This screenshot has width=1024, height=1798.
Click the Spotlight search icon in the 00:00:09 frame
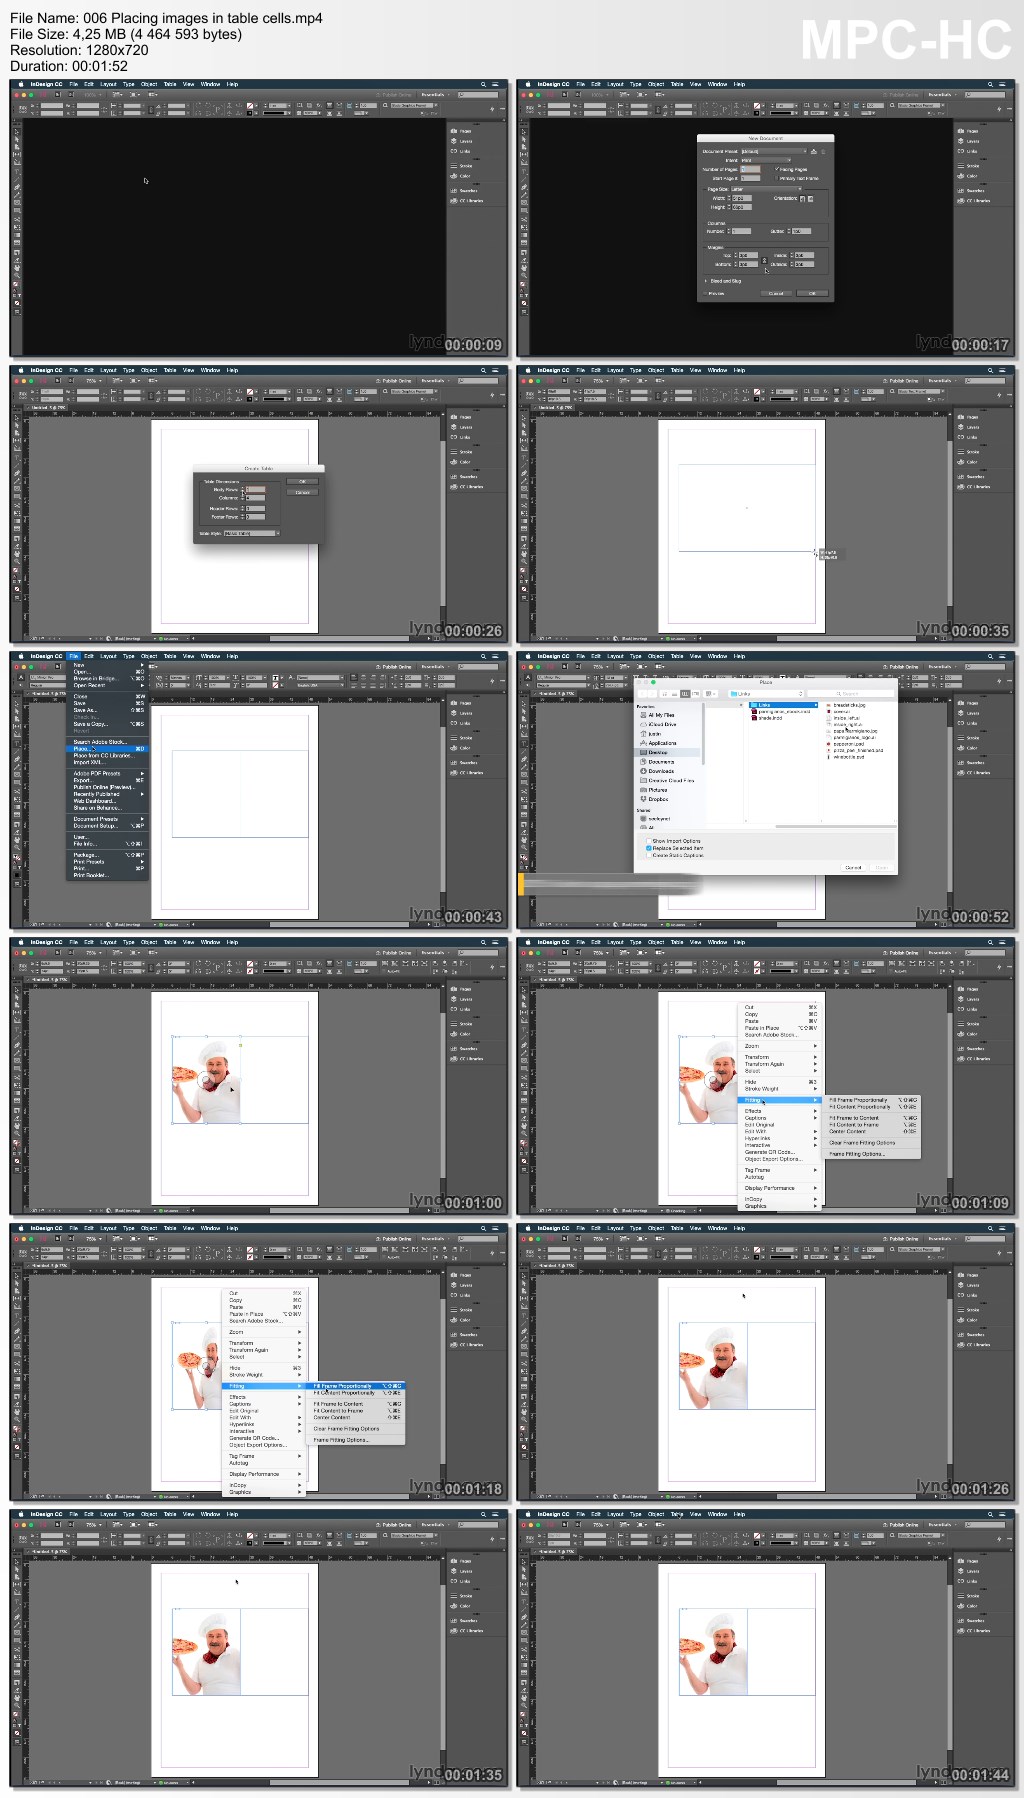[x=483, y=84]
